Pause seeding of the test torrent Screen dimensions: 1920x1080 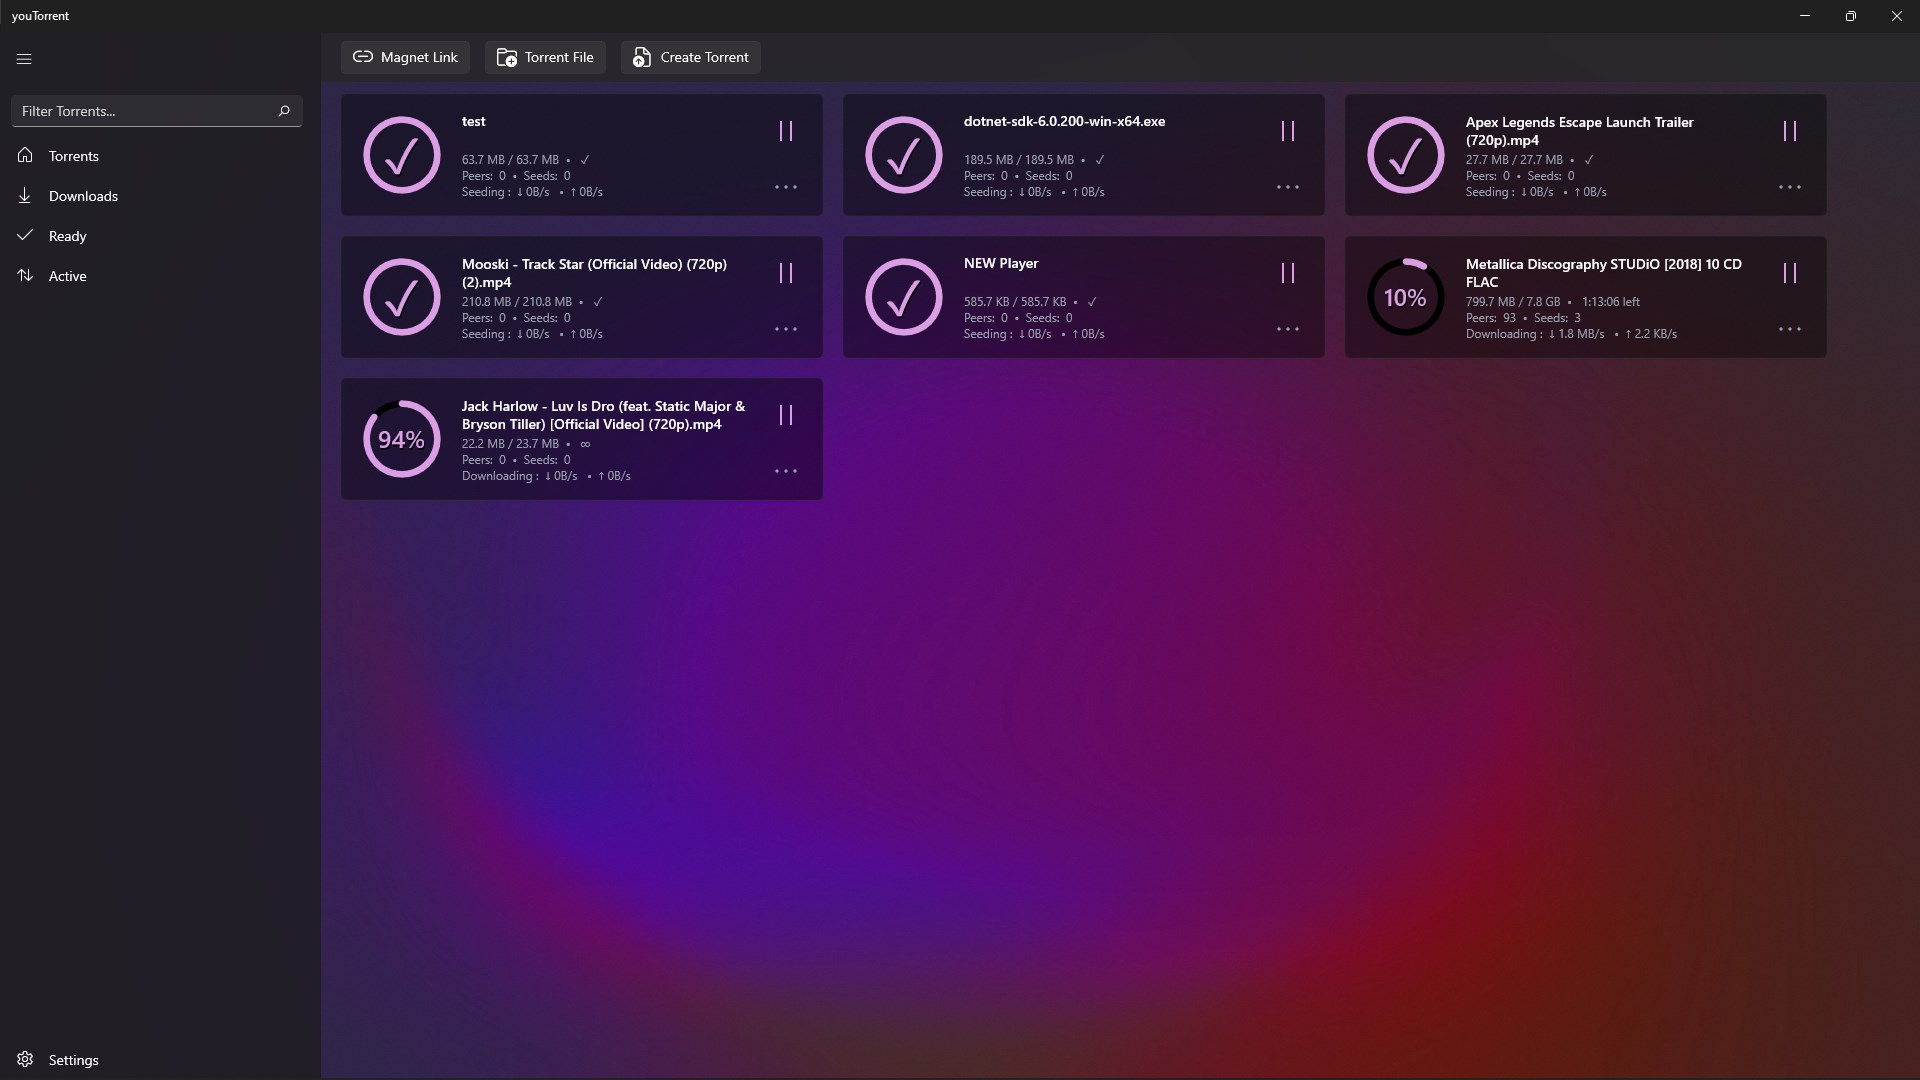tap(785, 131)
